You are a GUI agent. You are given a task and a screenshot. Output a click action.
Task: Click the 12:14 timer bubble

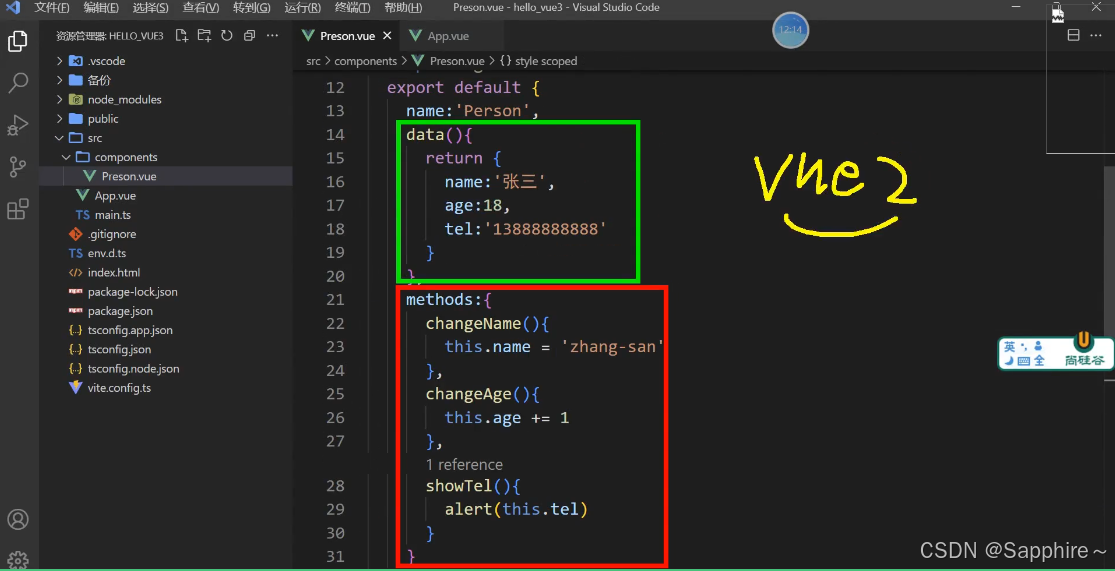[790, 31]
